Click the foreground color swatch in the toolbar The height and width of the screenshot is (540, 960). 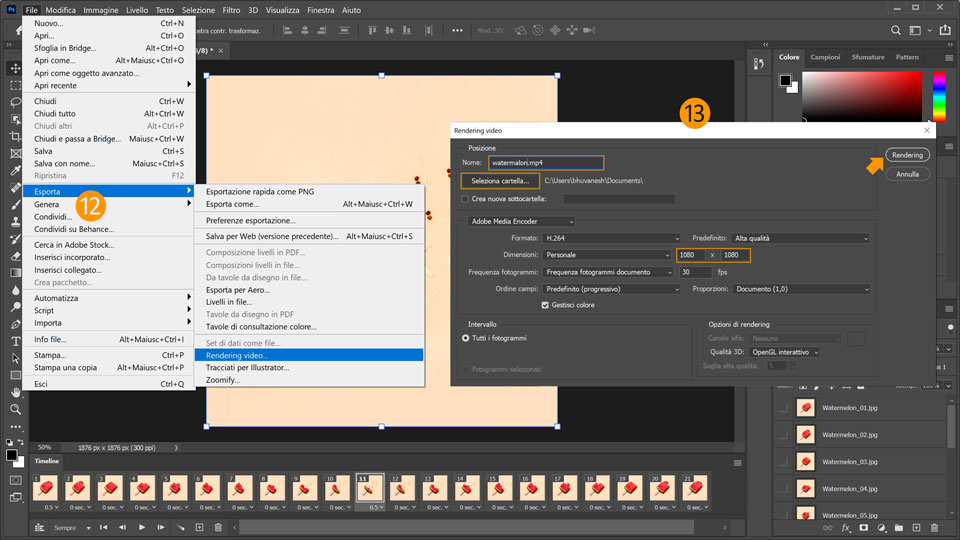coord(11,455)
